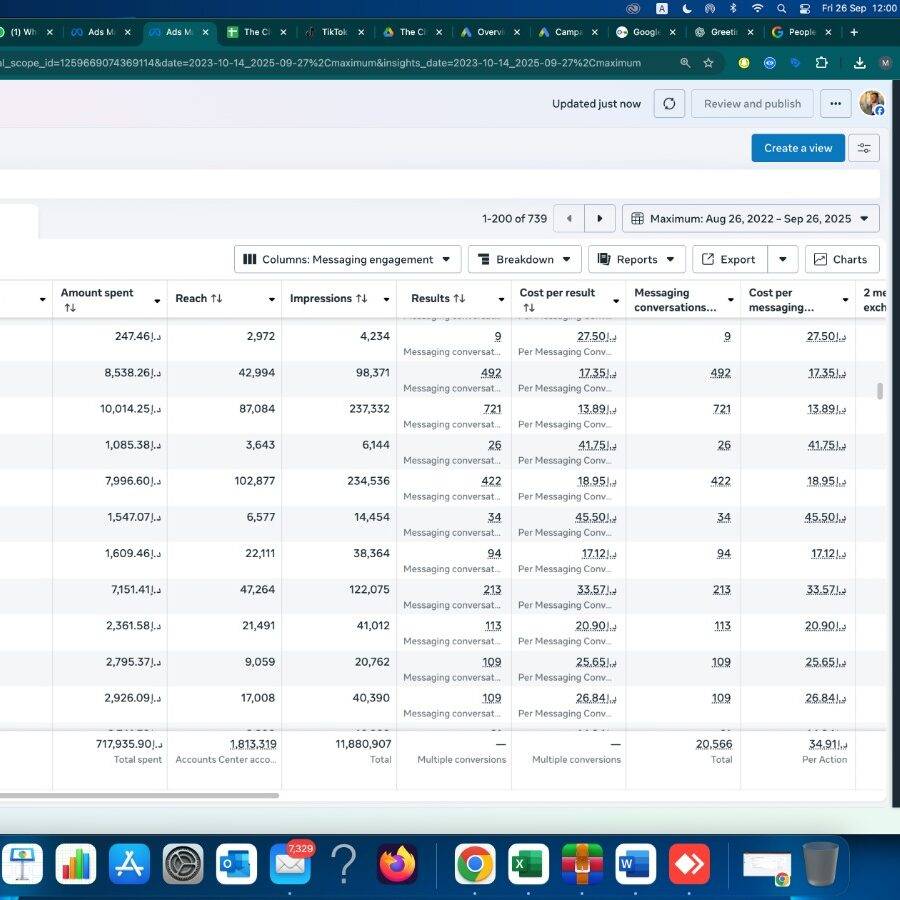
Task: Switch to the People browser tab
Action: coord(801,32)
